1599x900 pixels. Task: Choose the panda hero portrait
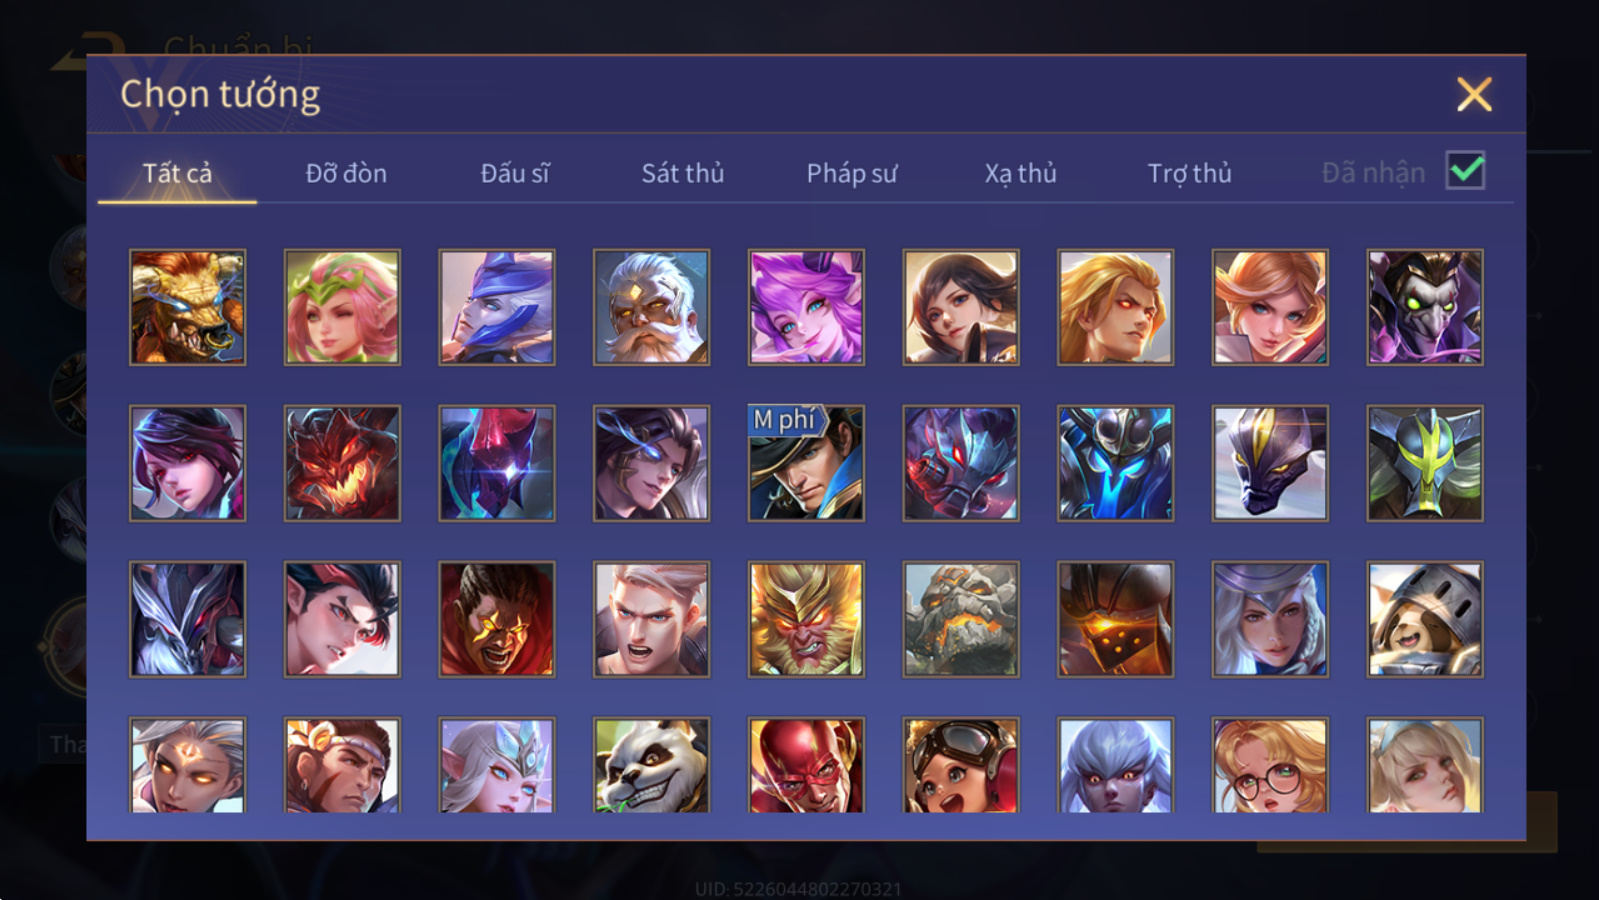point(651,765)
